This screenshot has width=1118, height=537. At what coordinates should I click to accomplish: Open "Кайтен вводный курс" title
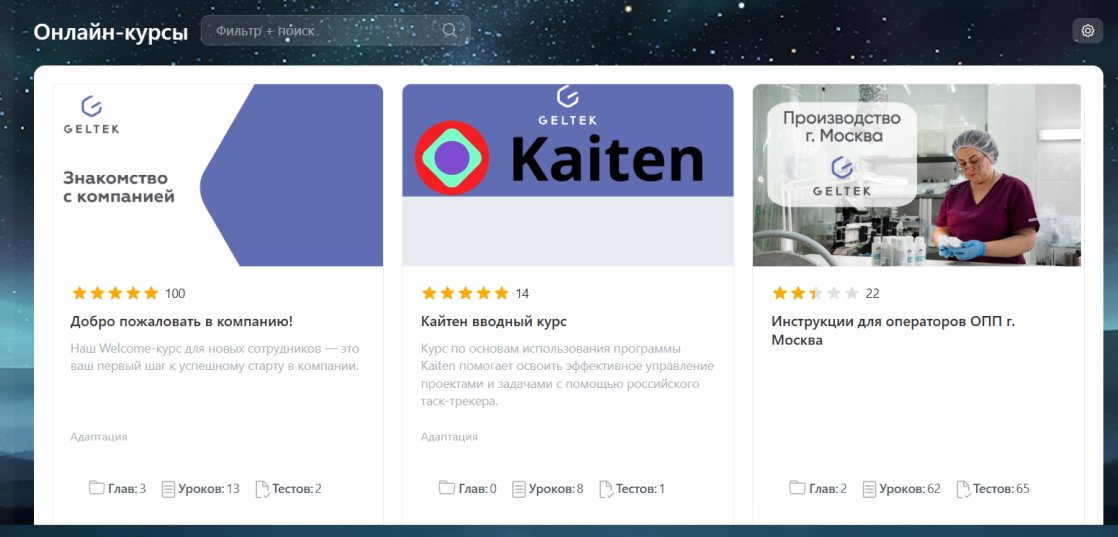coord(494,322)
